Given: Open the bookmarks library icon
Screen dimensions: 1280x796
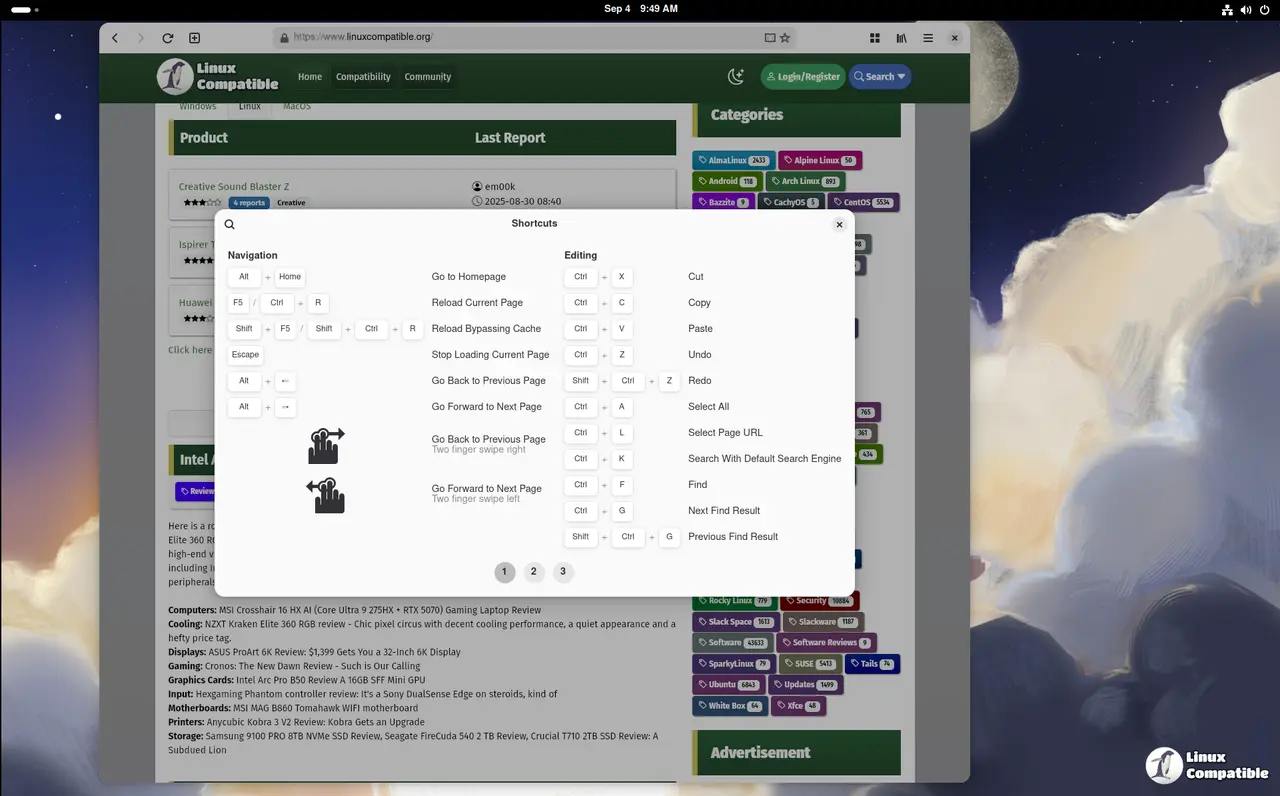Looking at the screenshot, I should [901, 38].
